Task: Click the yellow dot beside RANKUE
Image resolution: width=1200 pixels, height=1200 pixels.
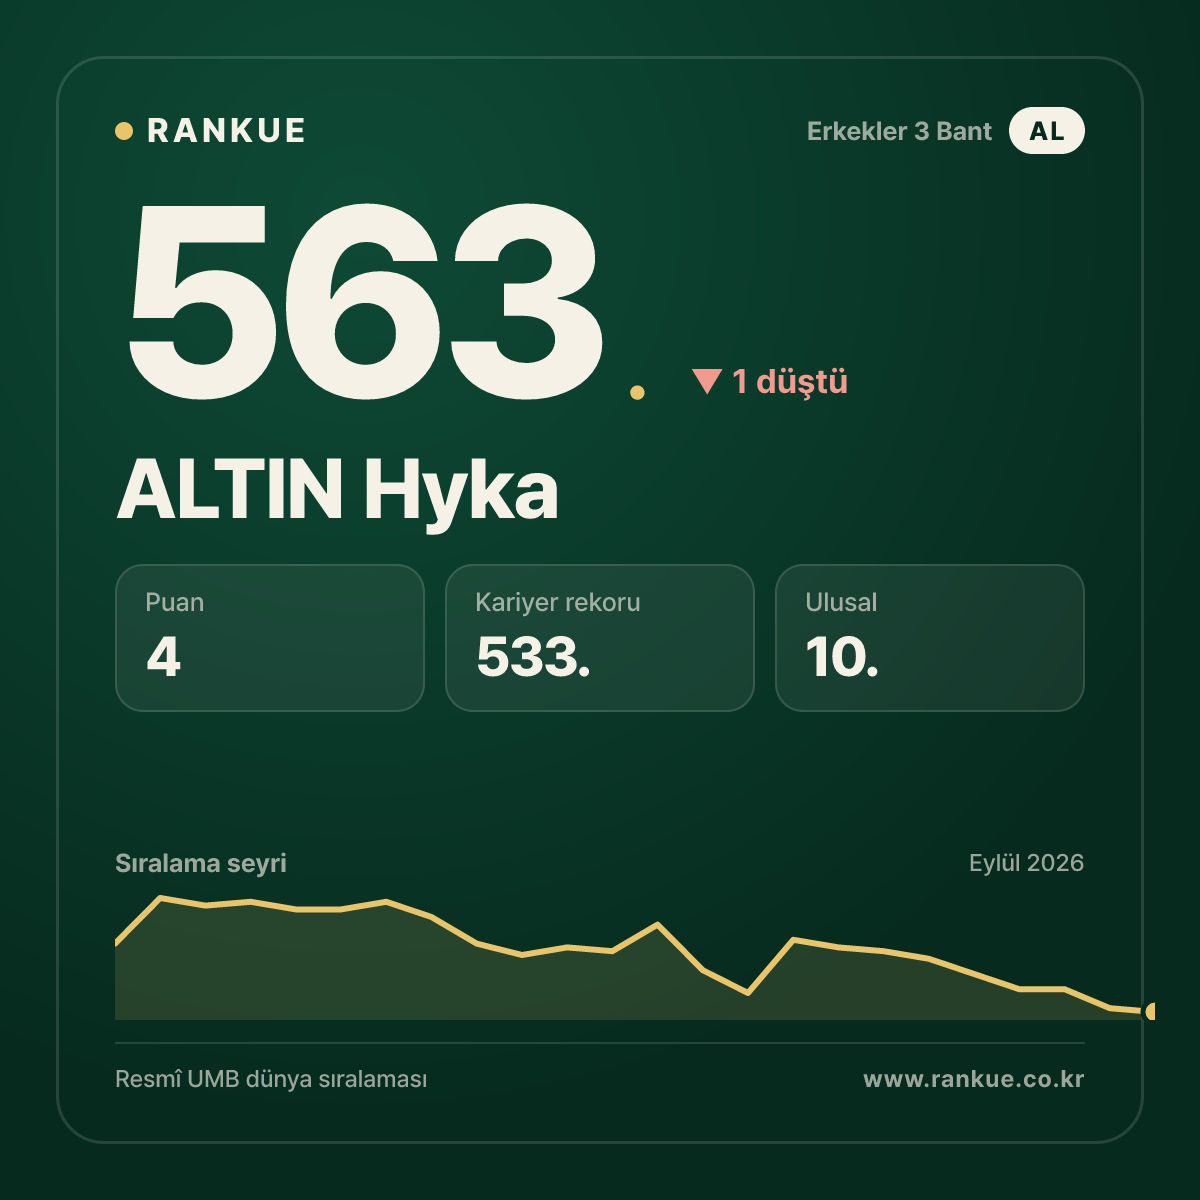Action: point(124,131)
